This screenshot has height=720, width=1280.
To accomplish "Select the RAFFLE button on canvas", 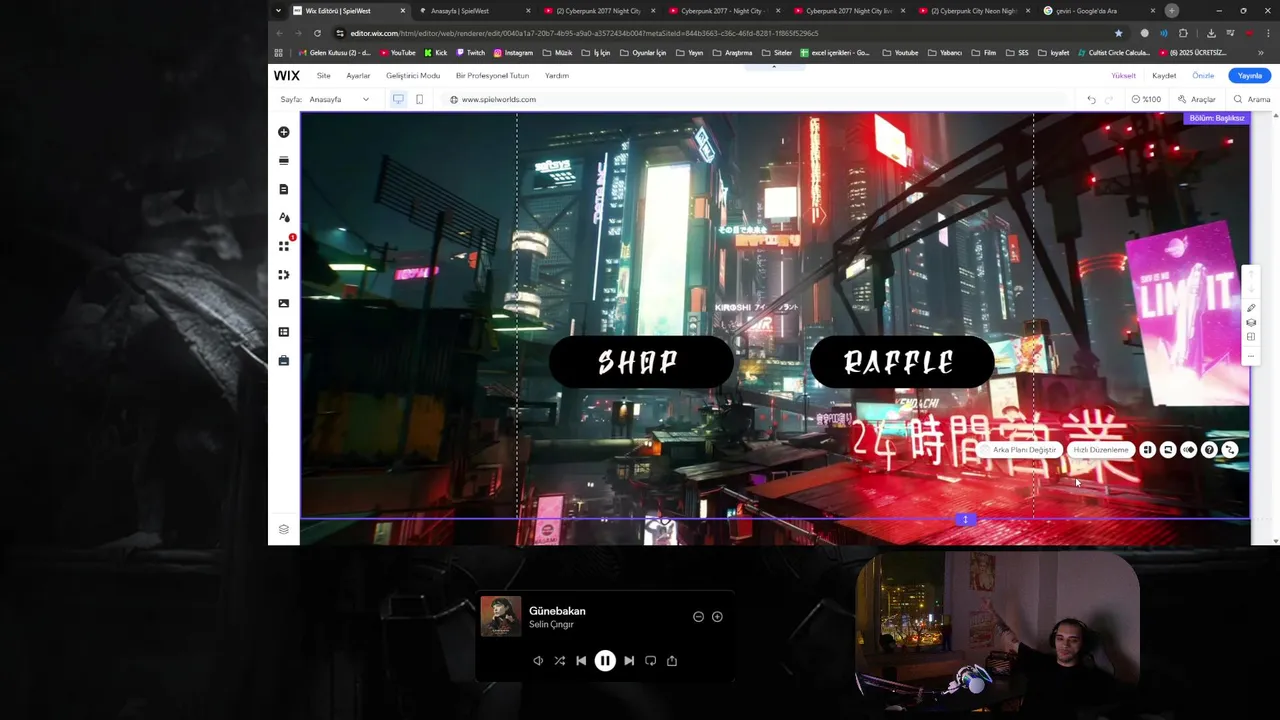I will click(x=902, y=362).
